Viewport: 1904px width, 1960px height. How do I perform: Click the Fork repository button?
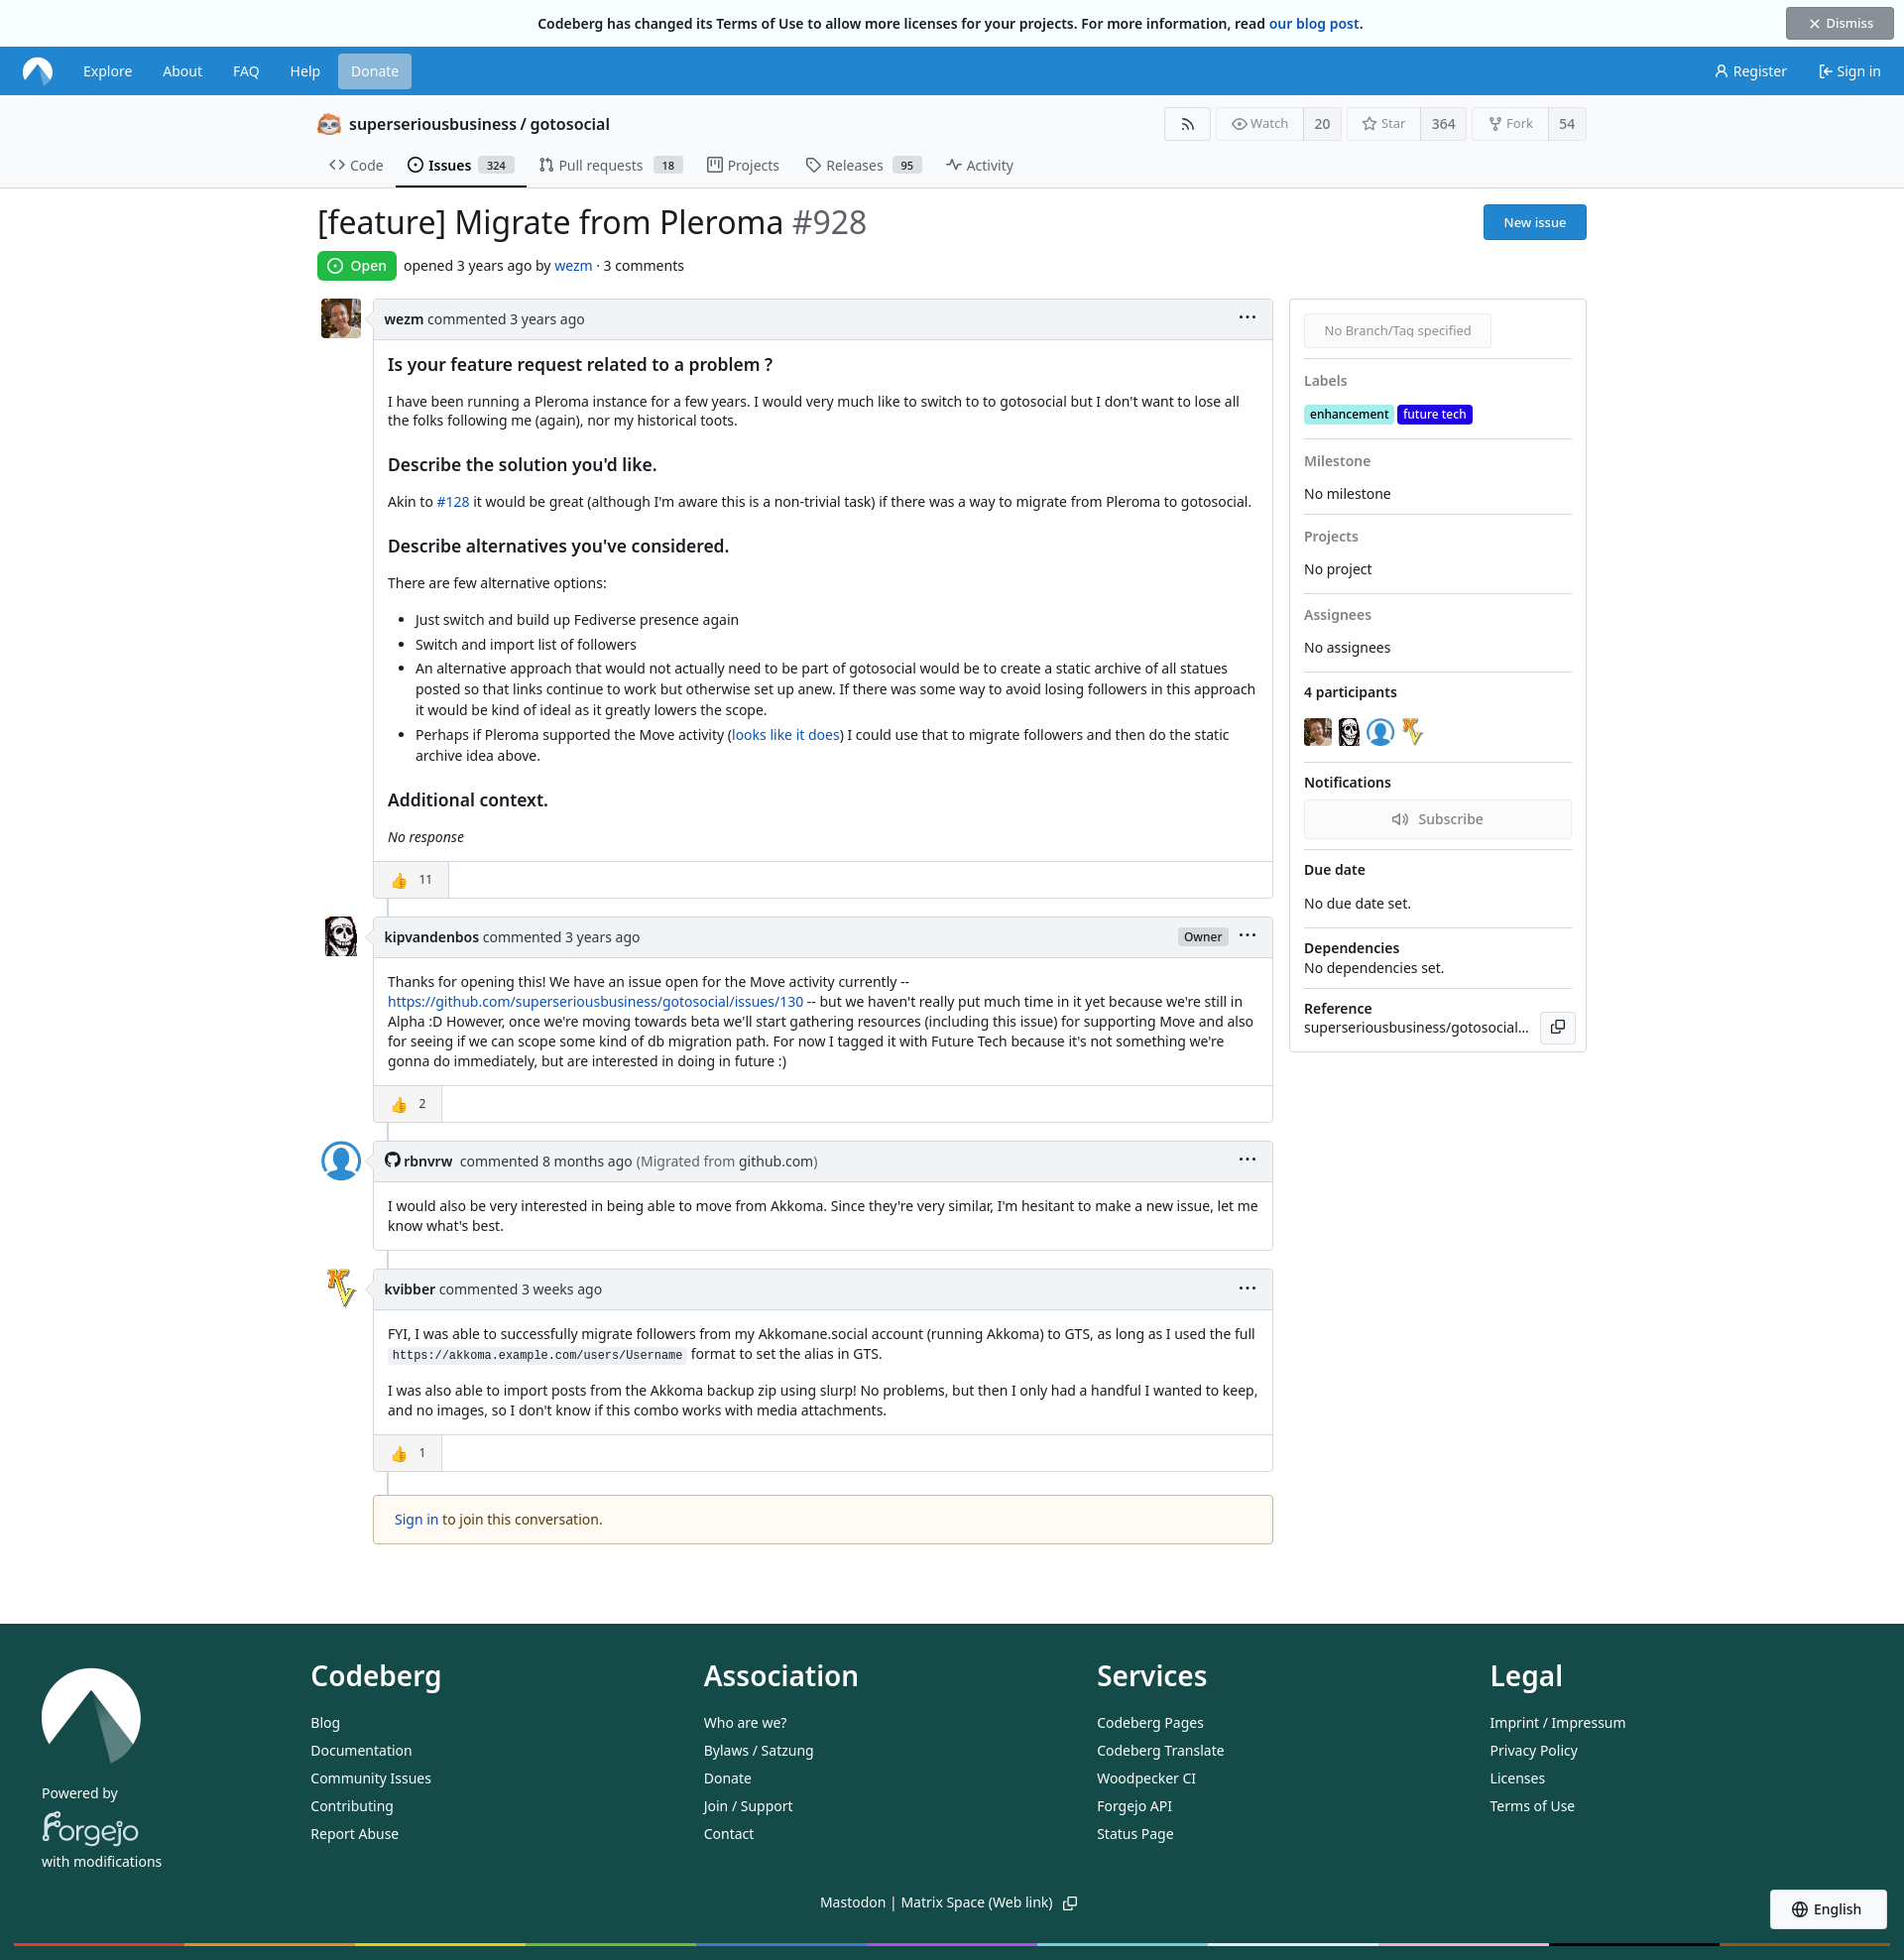click(1510, 124)
